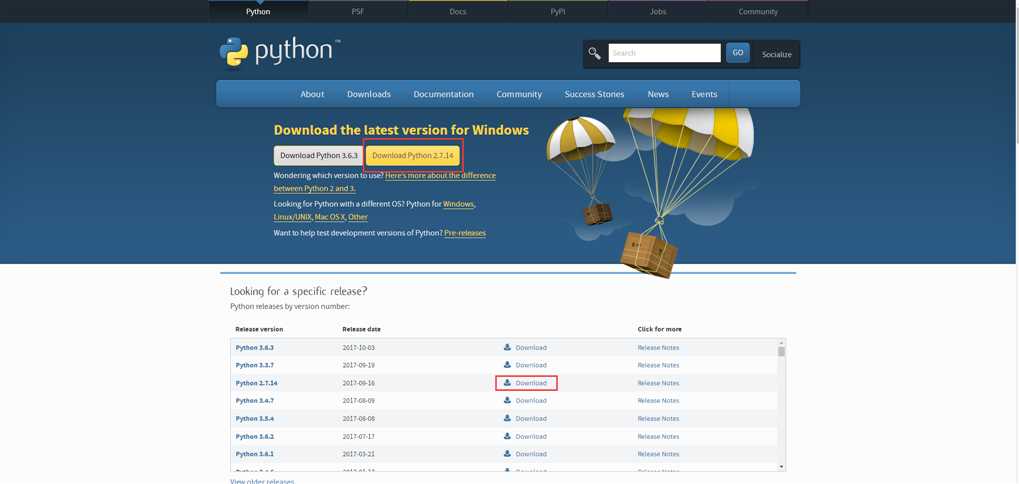
Task: Open the Downloads navigation menu
Action: 368,94
